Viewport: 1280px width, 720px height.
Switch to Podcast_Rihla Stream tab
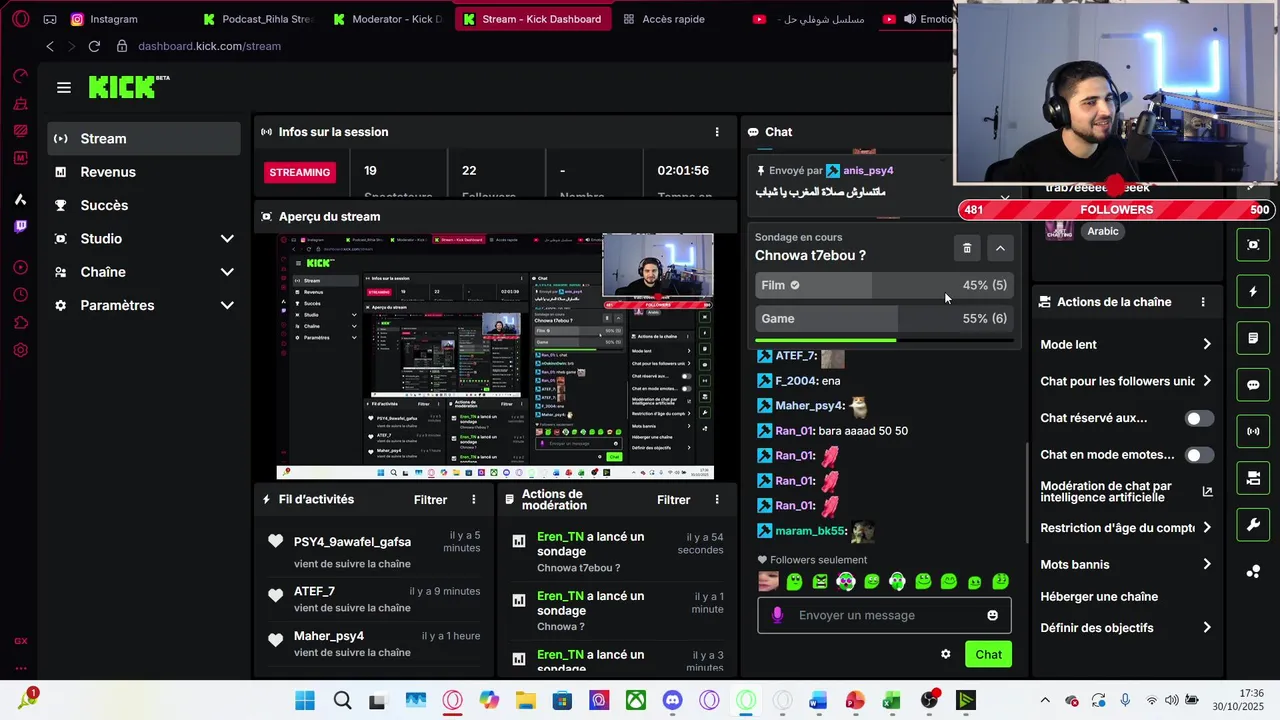258,19
